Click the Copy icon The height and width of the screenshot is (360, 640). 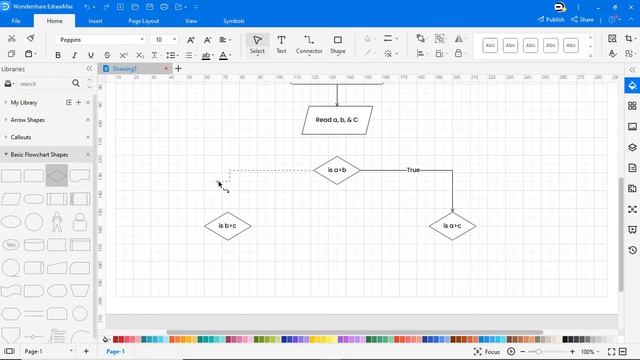click(11, 54)
